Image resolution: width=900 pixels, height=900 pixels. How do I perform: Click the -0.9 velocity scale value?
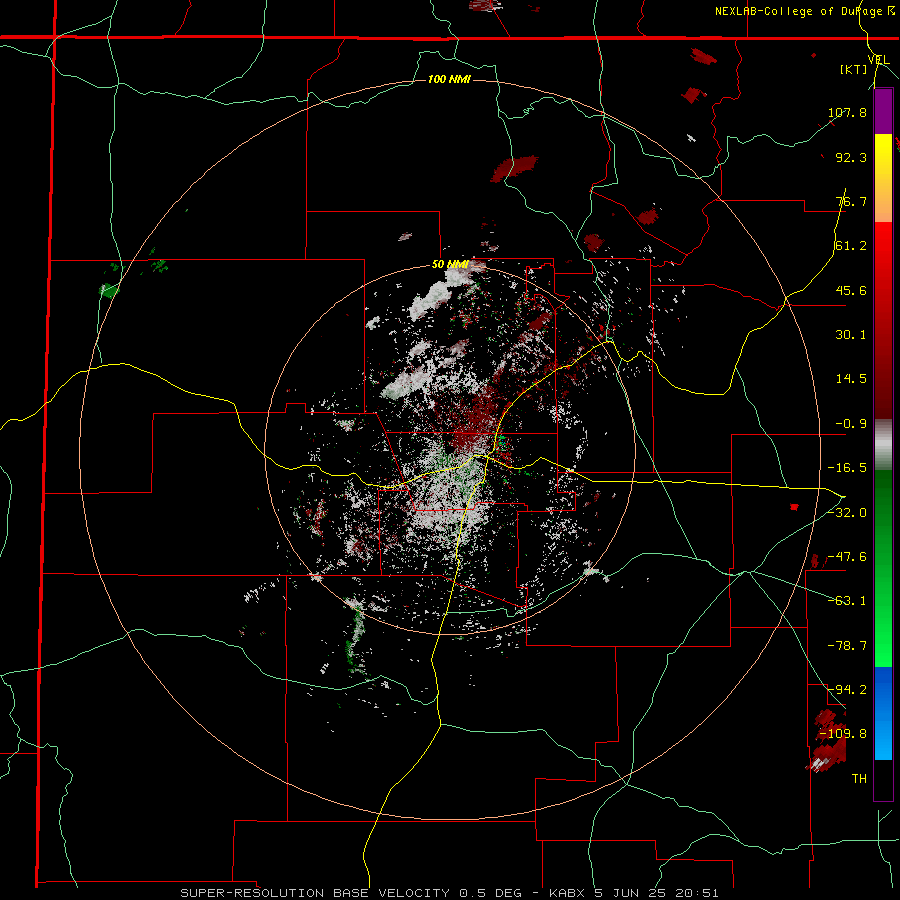tap(851, 424)
